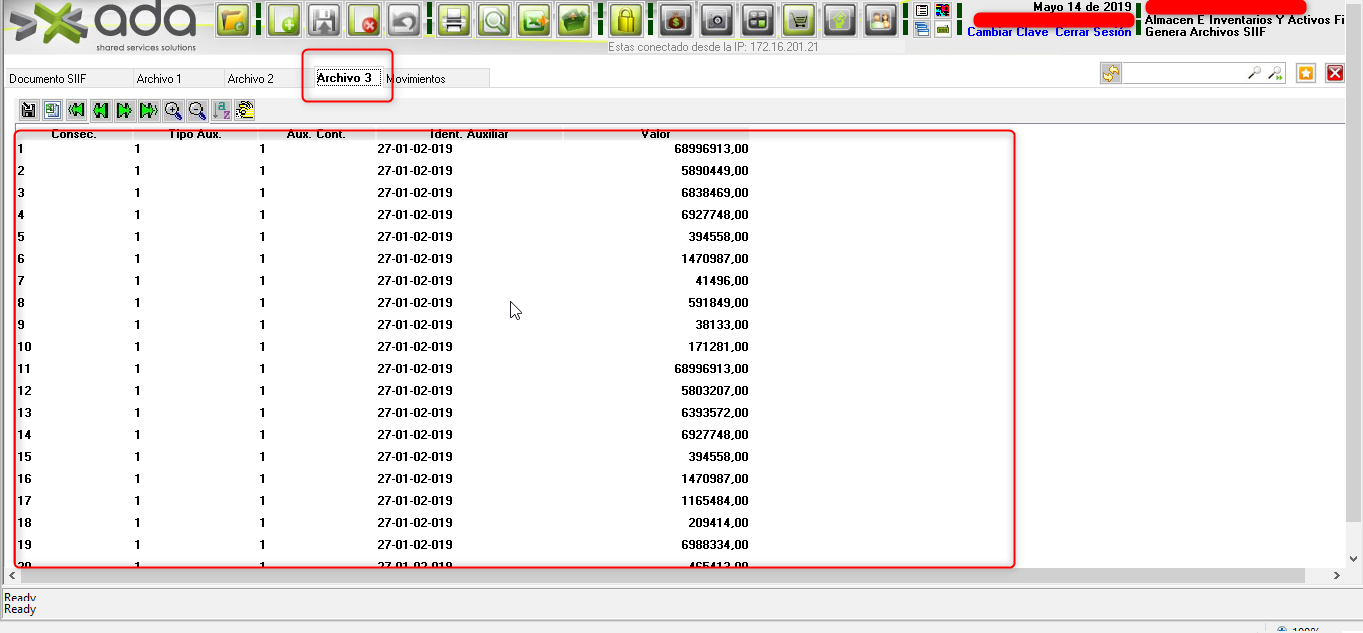1363x633 pixels.
Task: Click the small list icon near date
Action: [x=922, y=10]
